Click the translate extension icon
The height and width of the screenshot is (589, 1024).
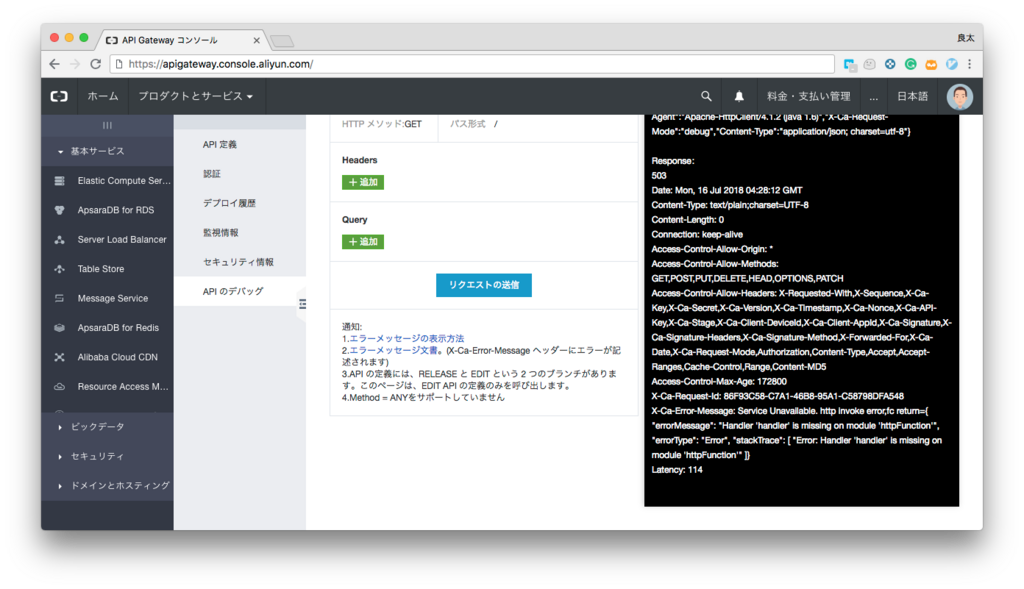pos(850,64)
